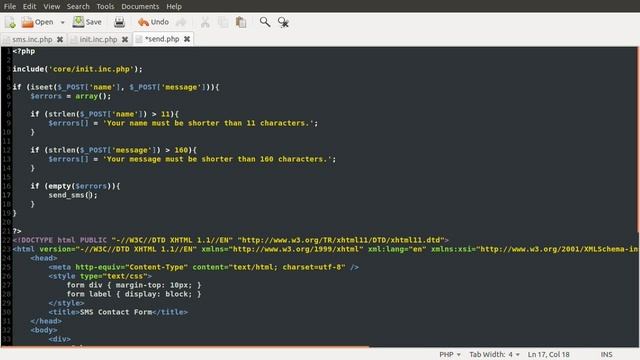Click the Ln 17, Col 18 status indicator

549,354
